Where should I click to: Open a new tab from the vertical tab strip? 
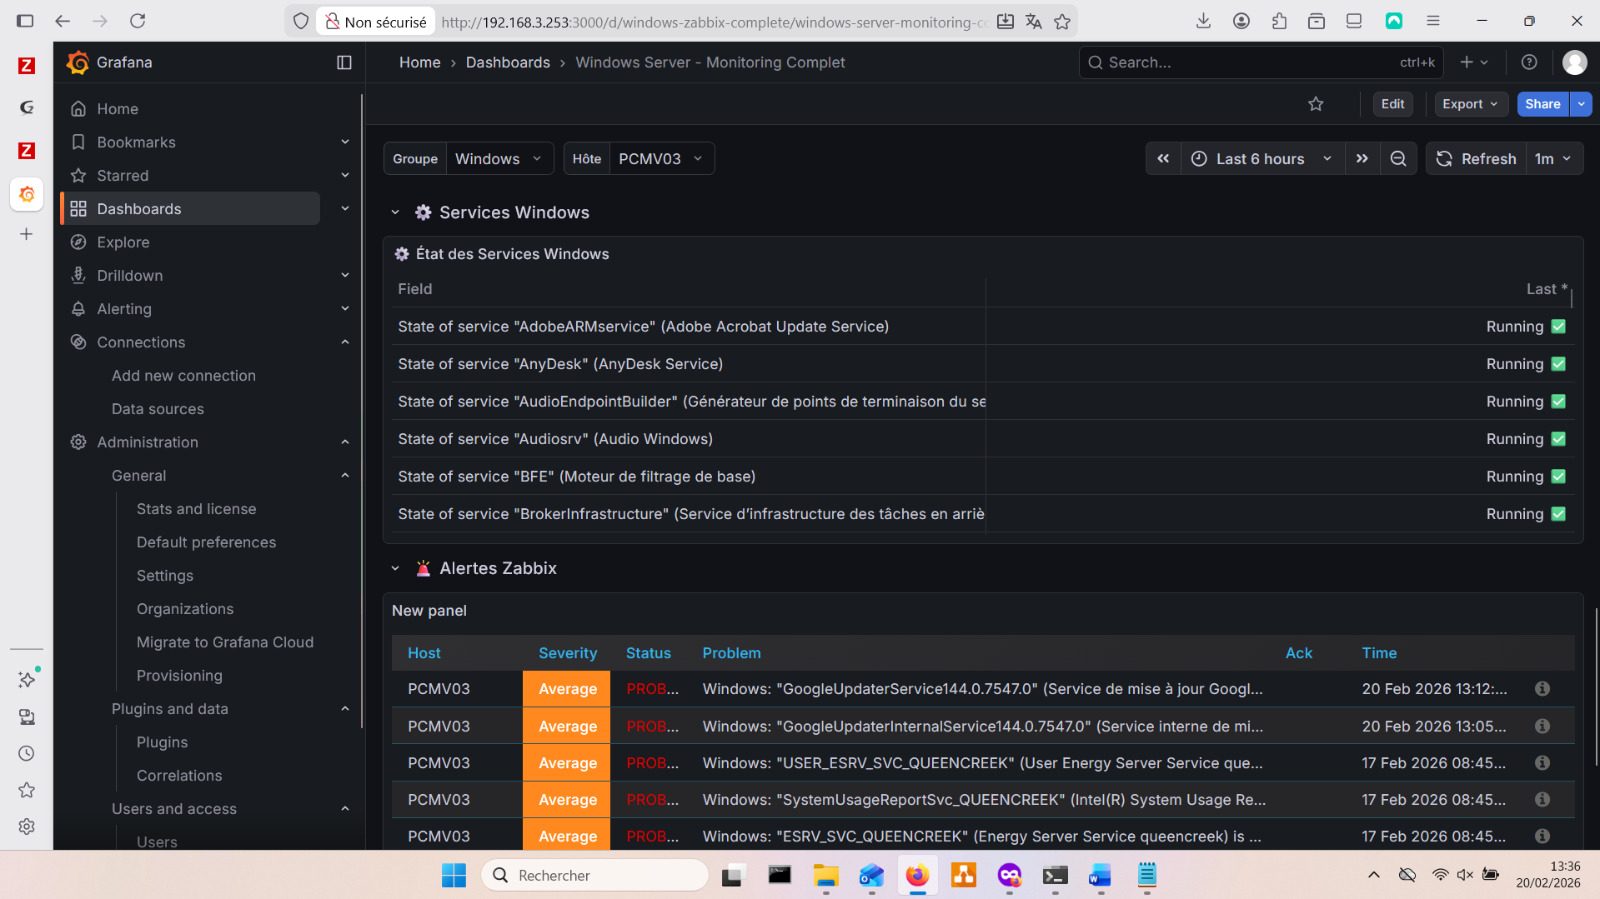(27, 234)
